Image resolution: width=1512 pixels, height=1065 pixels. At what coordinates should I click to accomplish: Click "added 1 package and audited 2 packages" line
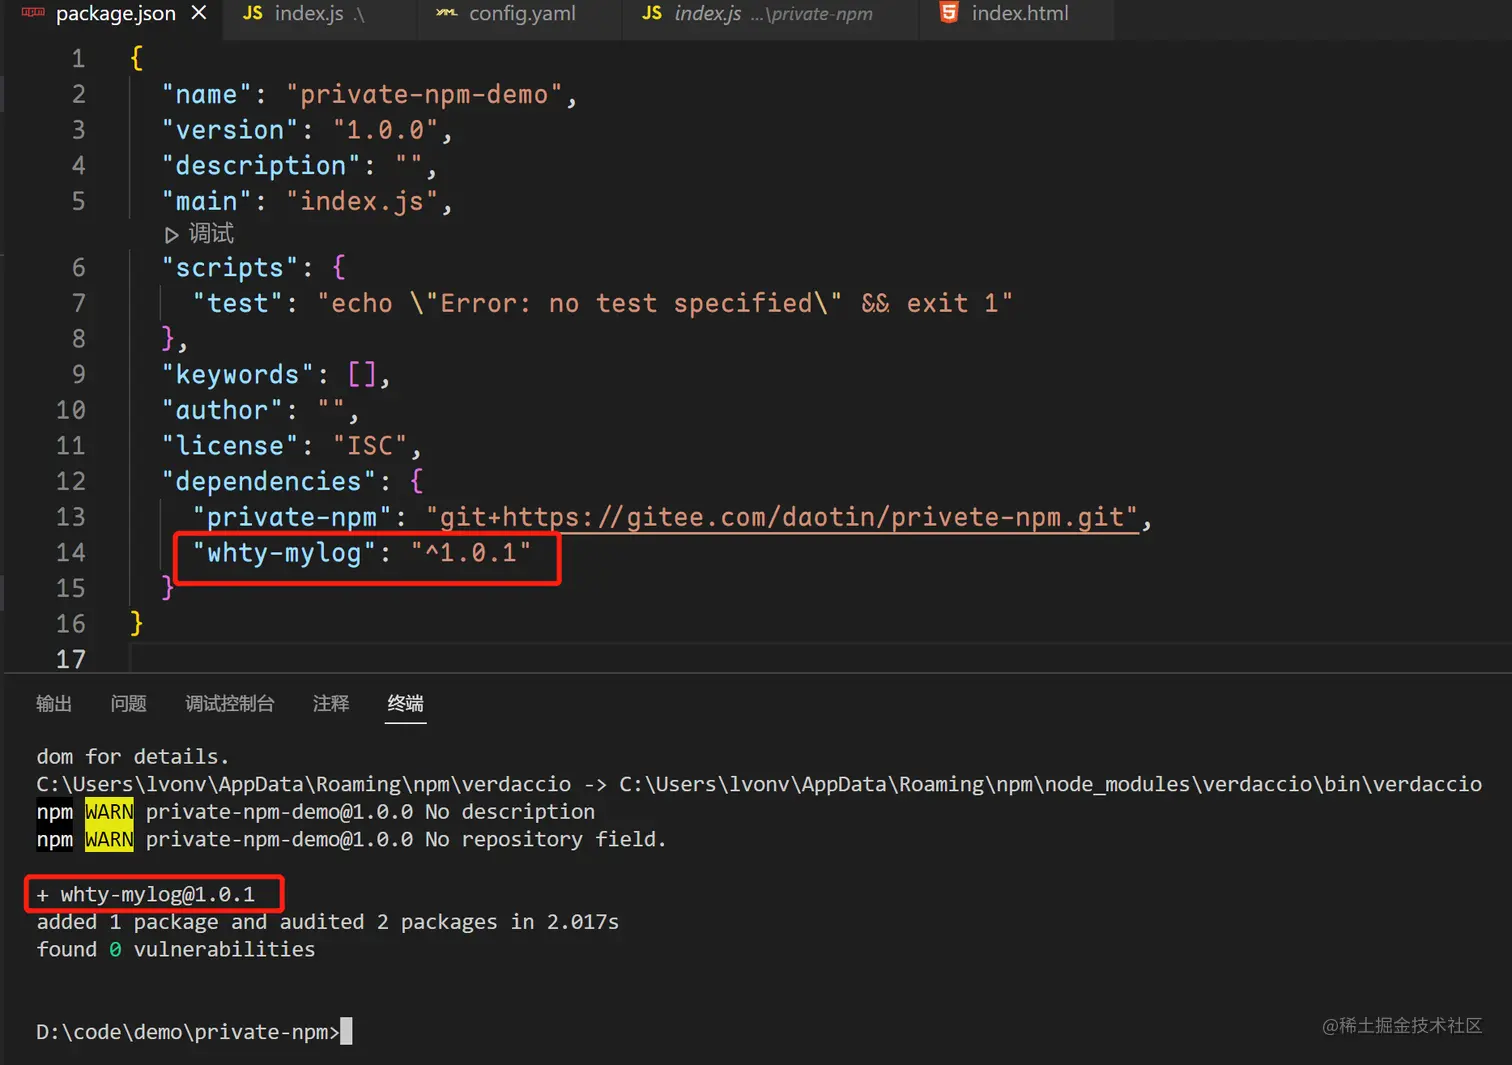click(x=328, y=922)
